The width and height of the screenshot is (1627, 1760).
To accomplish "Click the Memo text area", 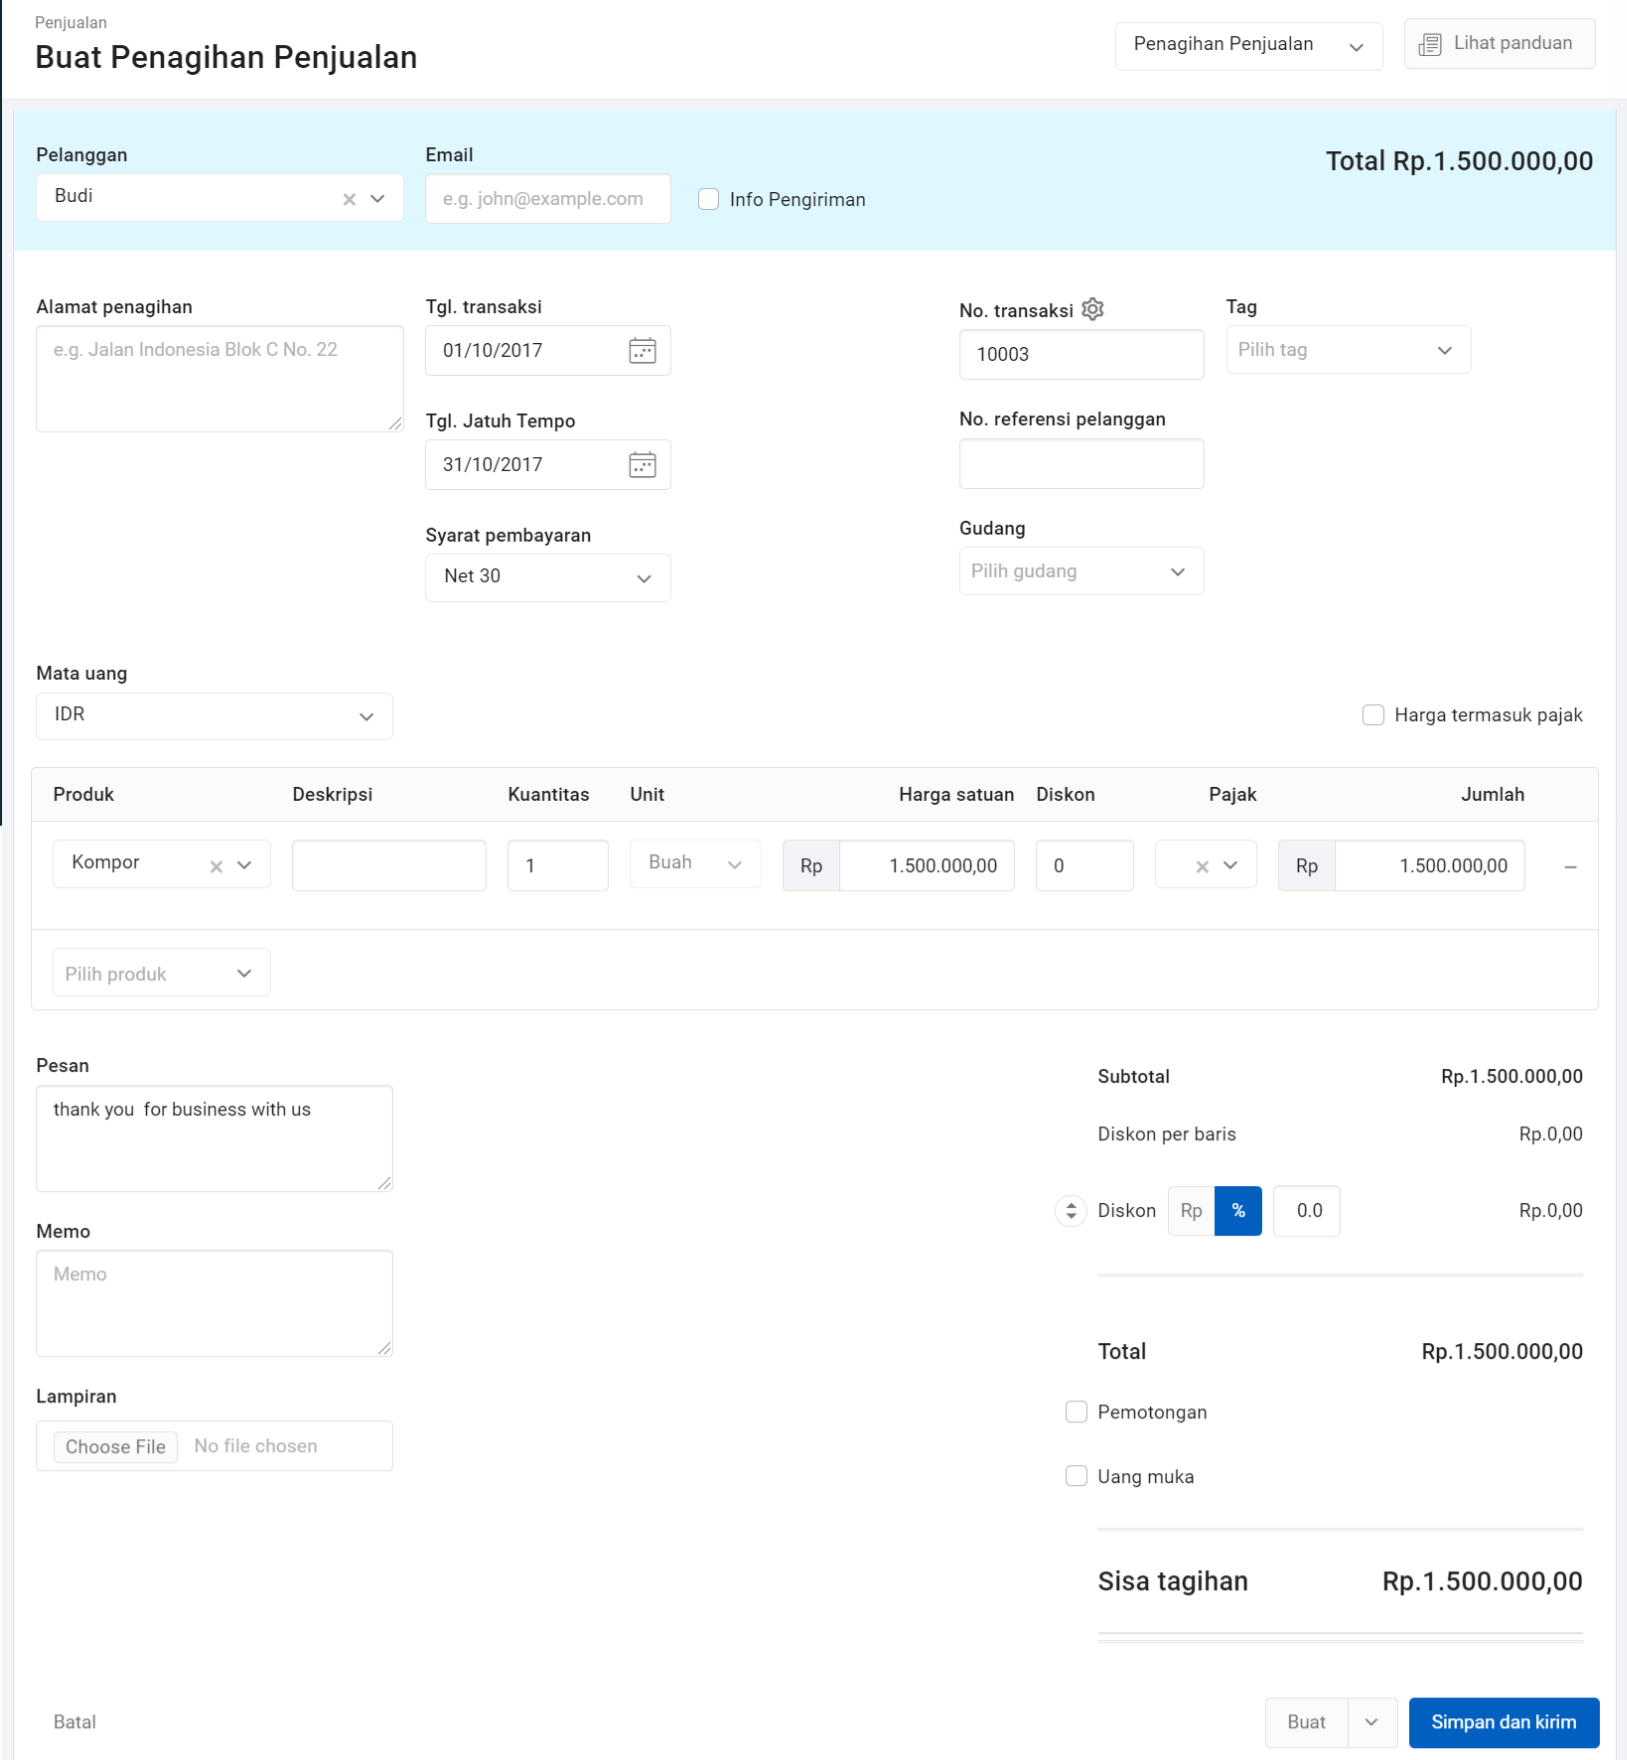I will click(214, 1303).
